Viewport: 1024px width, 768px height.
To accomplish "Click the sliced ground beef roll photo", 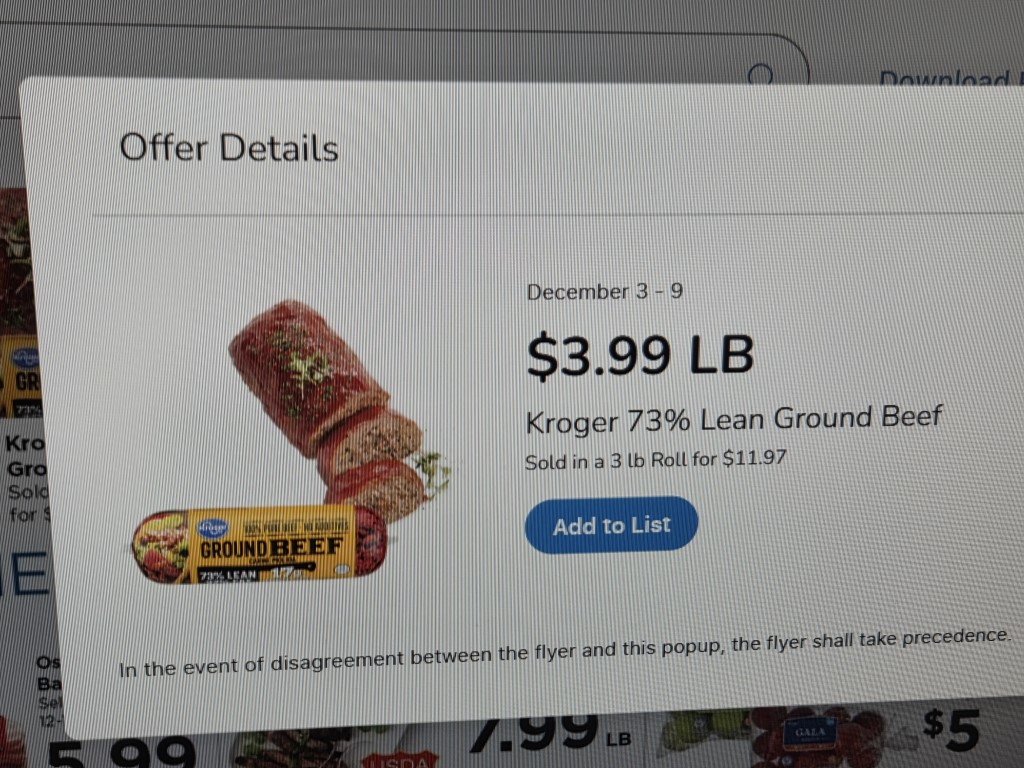I will (330, 410).
